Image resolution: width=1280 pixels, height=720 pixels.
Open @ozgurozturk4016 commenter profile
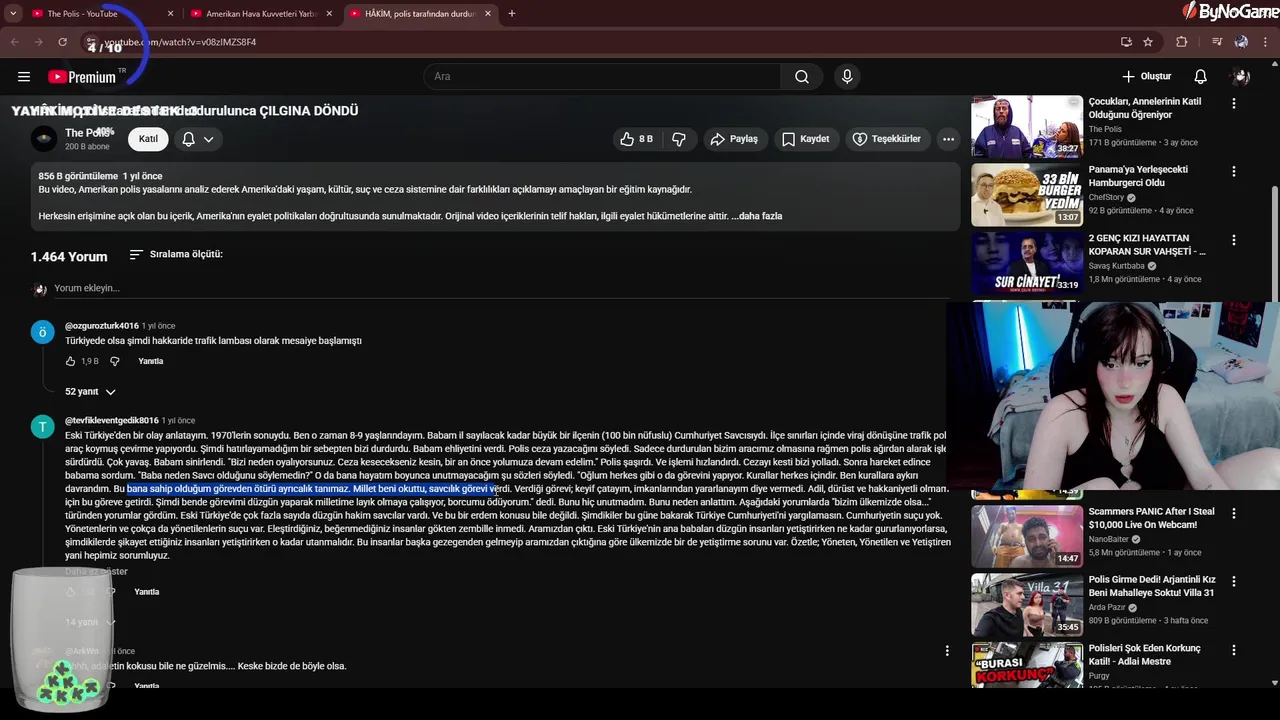tap(102, 326)
